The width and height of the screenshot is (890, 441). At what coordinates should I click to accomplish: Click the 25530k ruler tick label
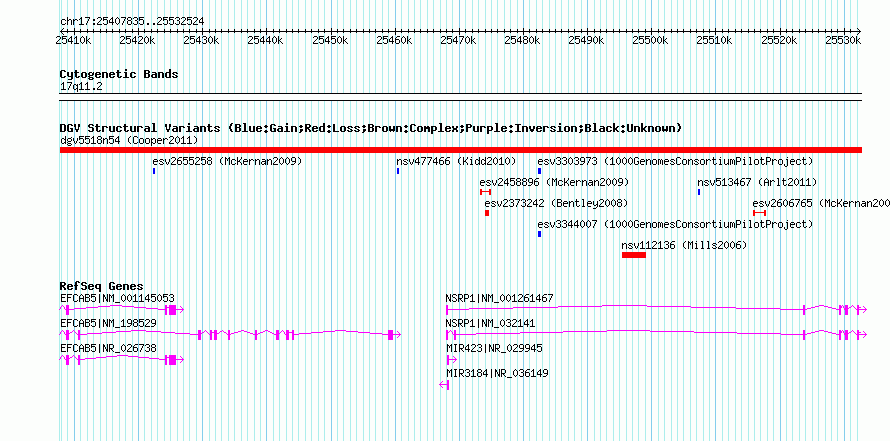843,40
